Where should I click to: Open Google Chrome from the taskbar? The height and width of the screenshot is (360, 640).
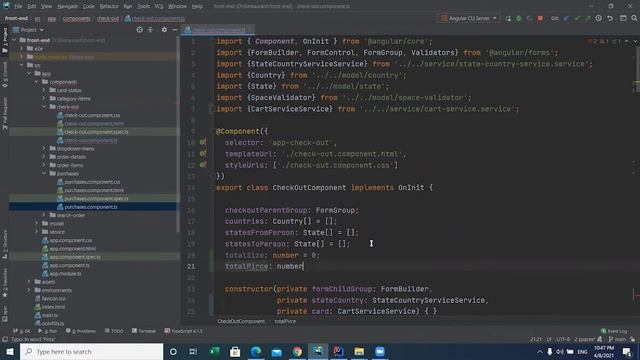[297, 351]
